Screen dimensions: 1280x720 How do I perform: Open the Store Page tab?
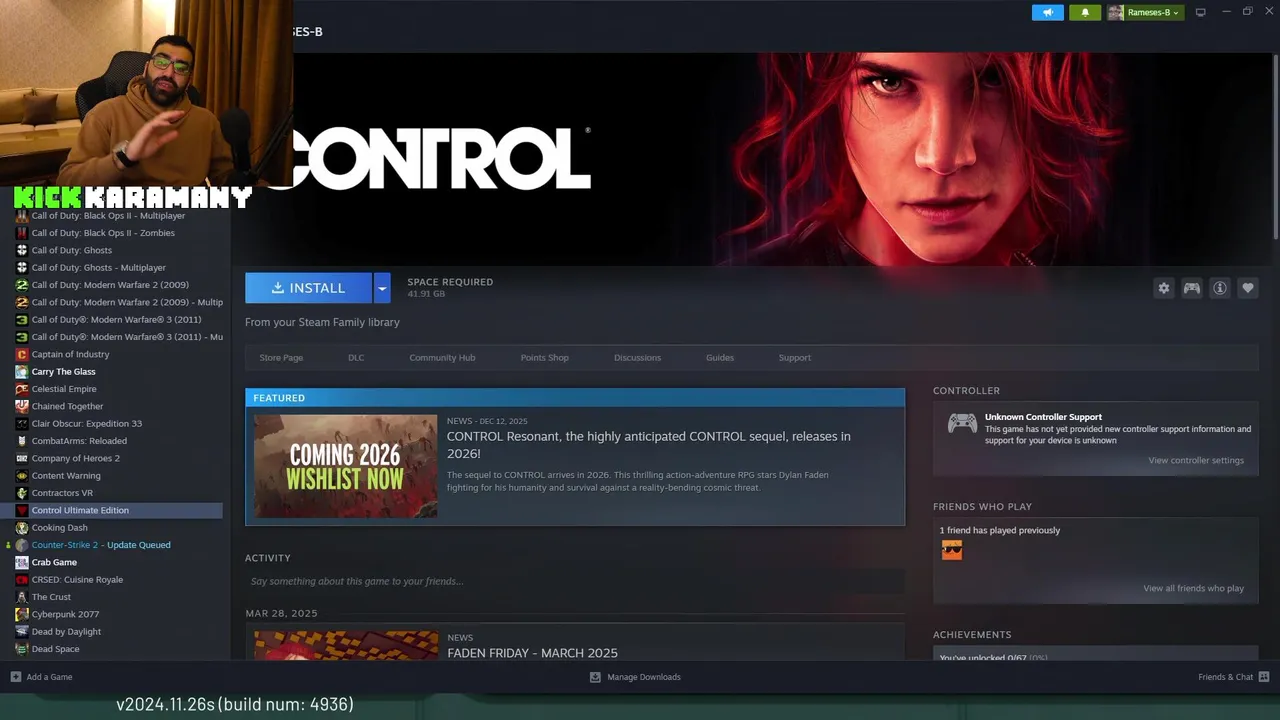click(x=281, y=358)
